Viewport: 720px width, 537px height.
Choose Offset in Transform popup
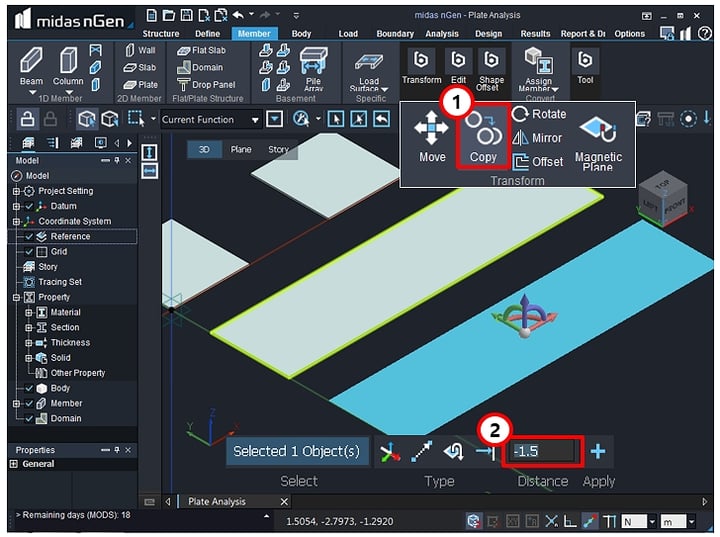538,162
